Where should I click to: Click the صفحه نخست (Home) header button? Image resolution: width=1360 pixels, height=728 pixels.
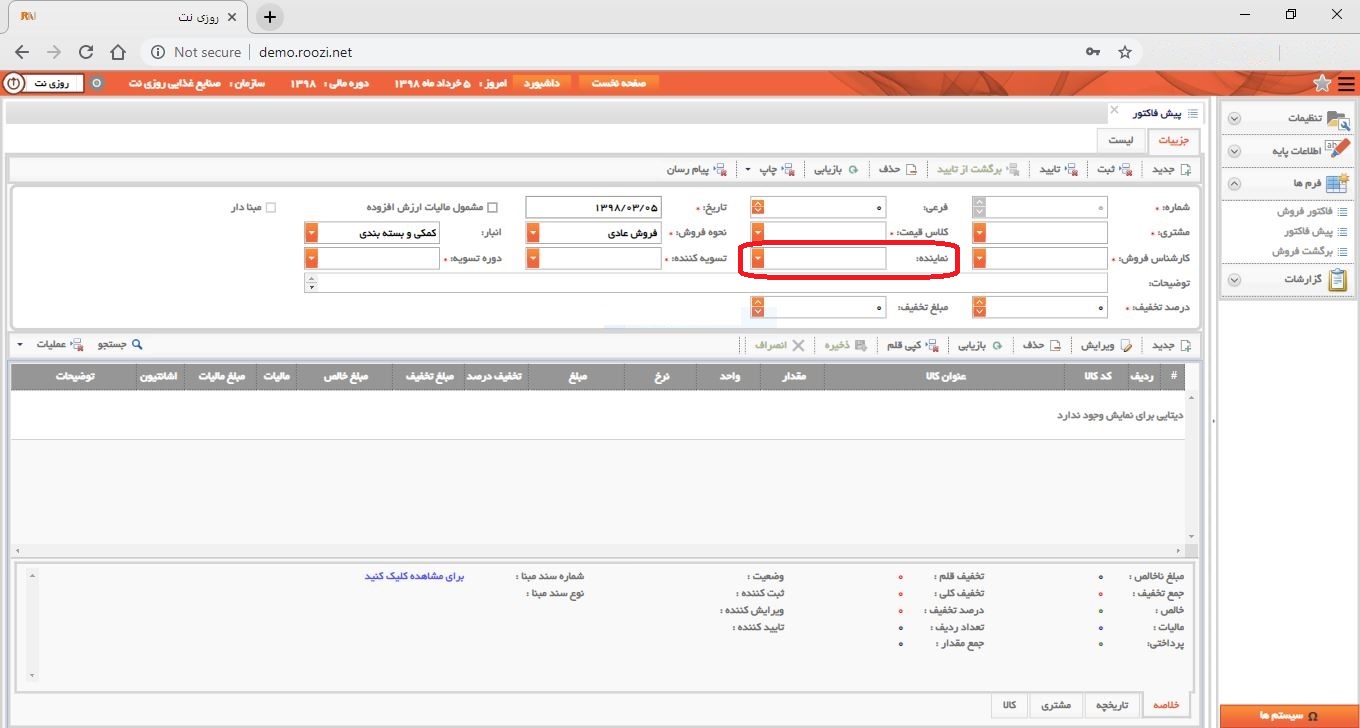click(619, 83)
